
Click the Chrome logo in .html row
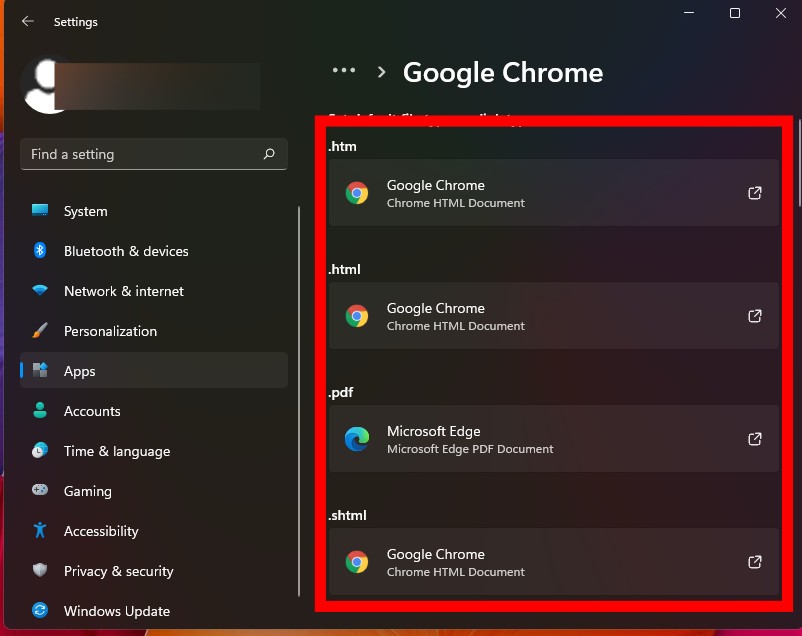[x=357, y=316]
